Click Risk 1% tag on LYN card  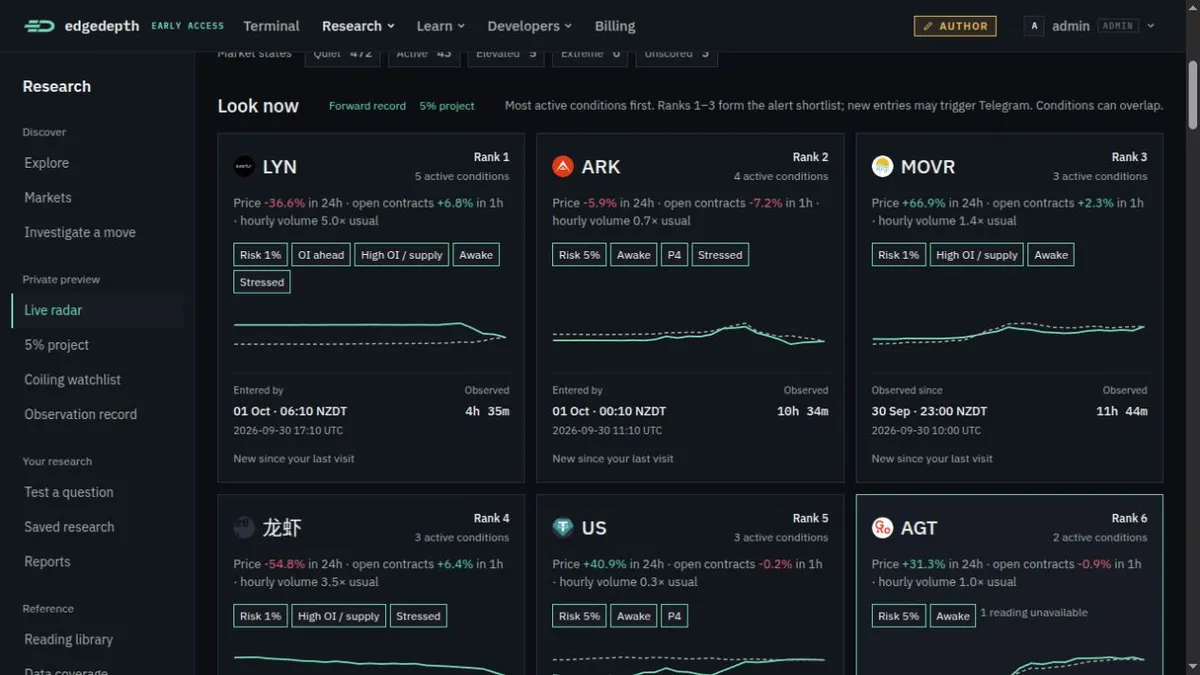(x=261, y=255)
